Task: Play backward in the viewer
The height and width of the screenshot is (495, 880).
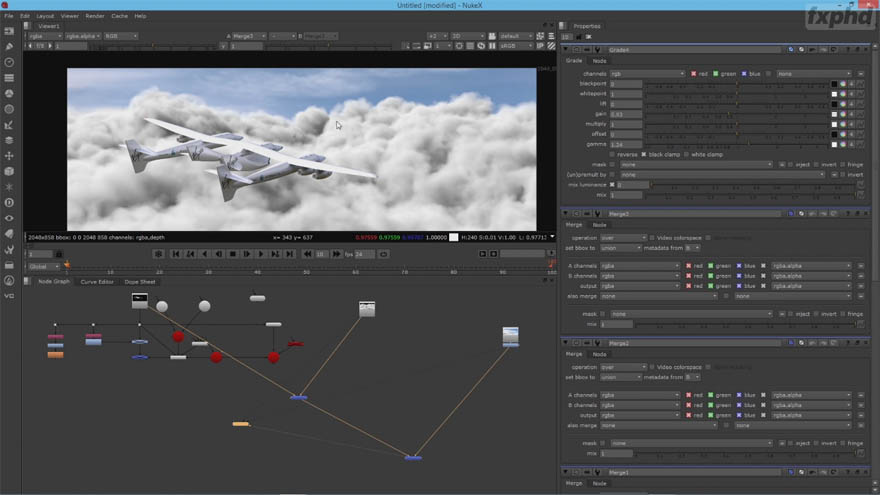Action: pyautogui.click(x=205, y=254)
